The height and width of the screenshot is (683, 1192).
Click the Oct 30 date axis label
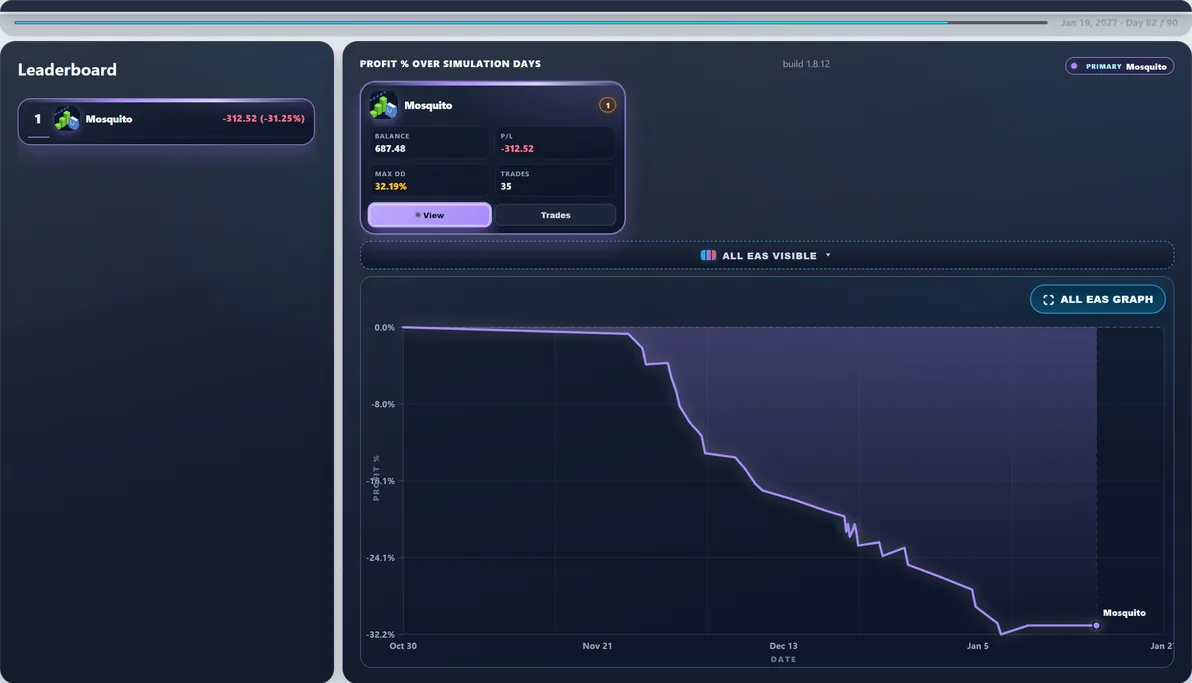point(403,646)
